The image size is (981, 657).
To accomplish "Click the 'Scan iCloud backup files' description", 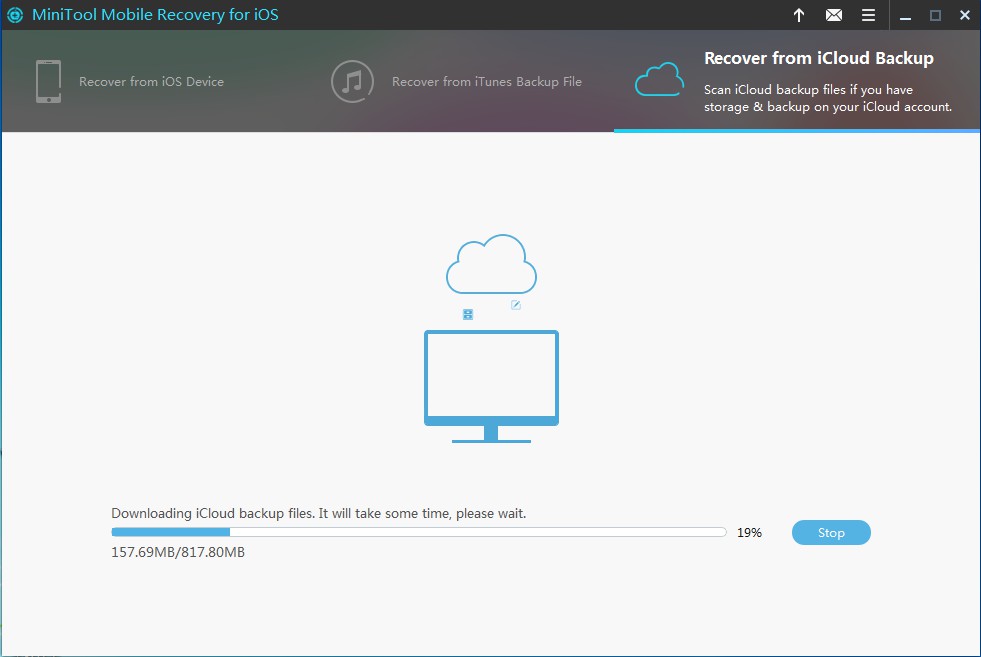I will coord(828,98).
